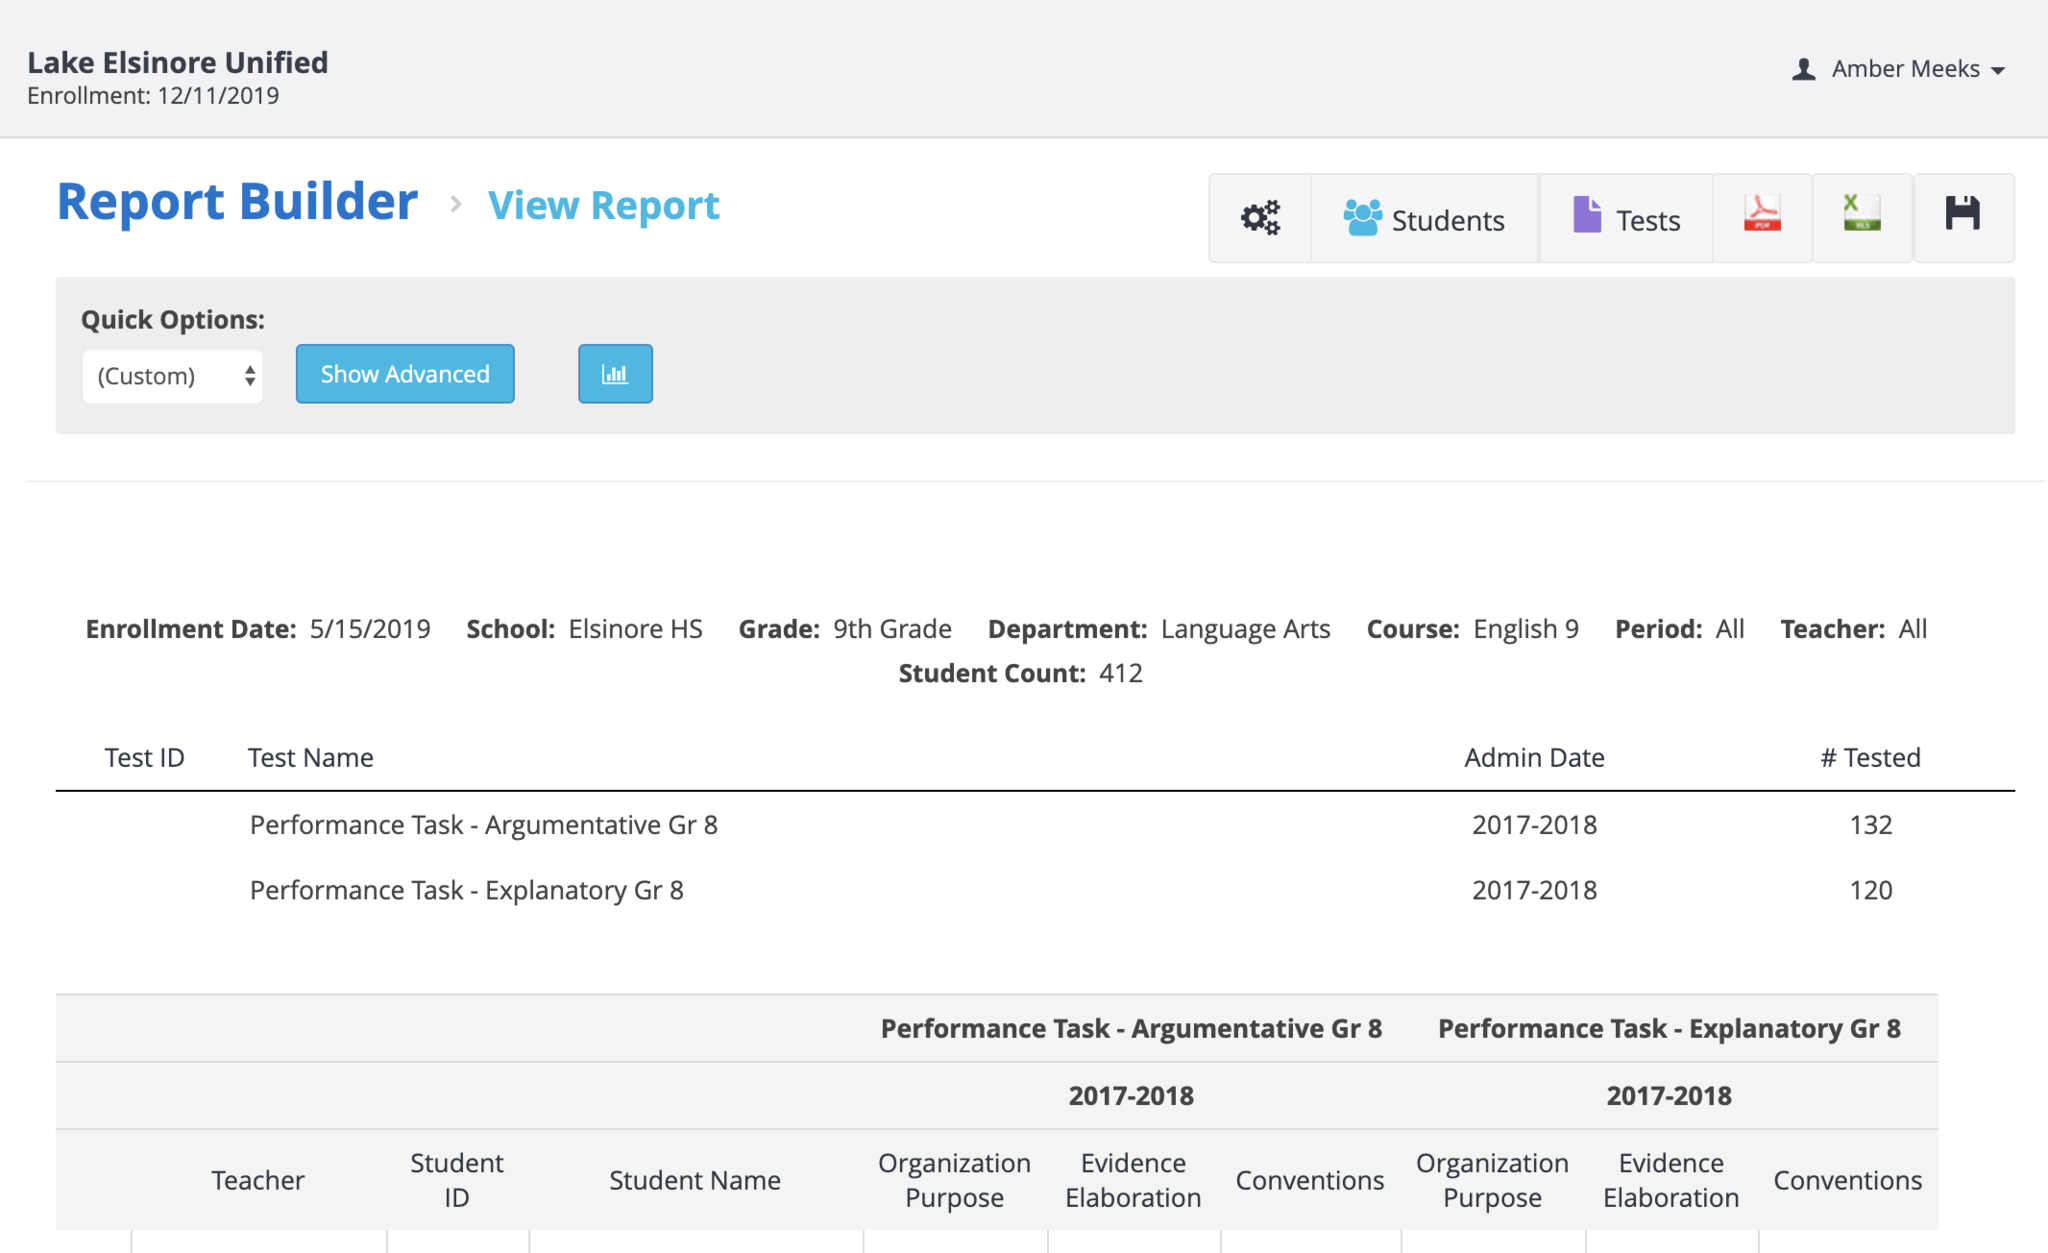Click Student Name column header

(x=695, y=1180)
